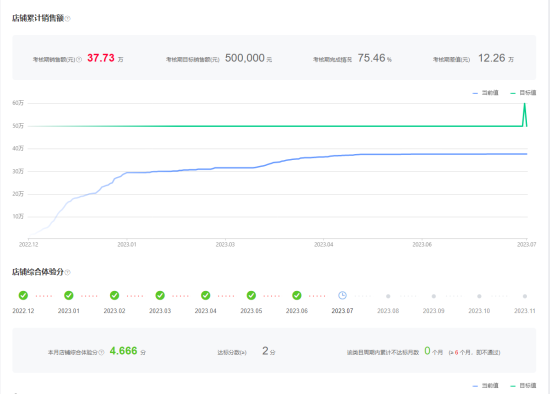This screenshot has width=550, height=394.
Task: Click the 40万 y-axis label
Action: (18, 148)
